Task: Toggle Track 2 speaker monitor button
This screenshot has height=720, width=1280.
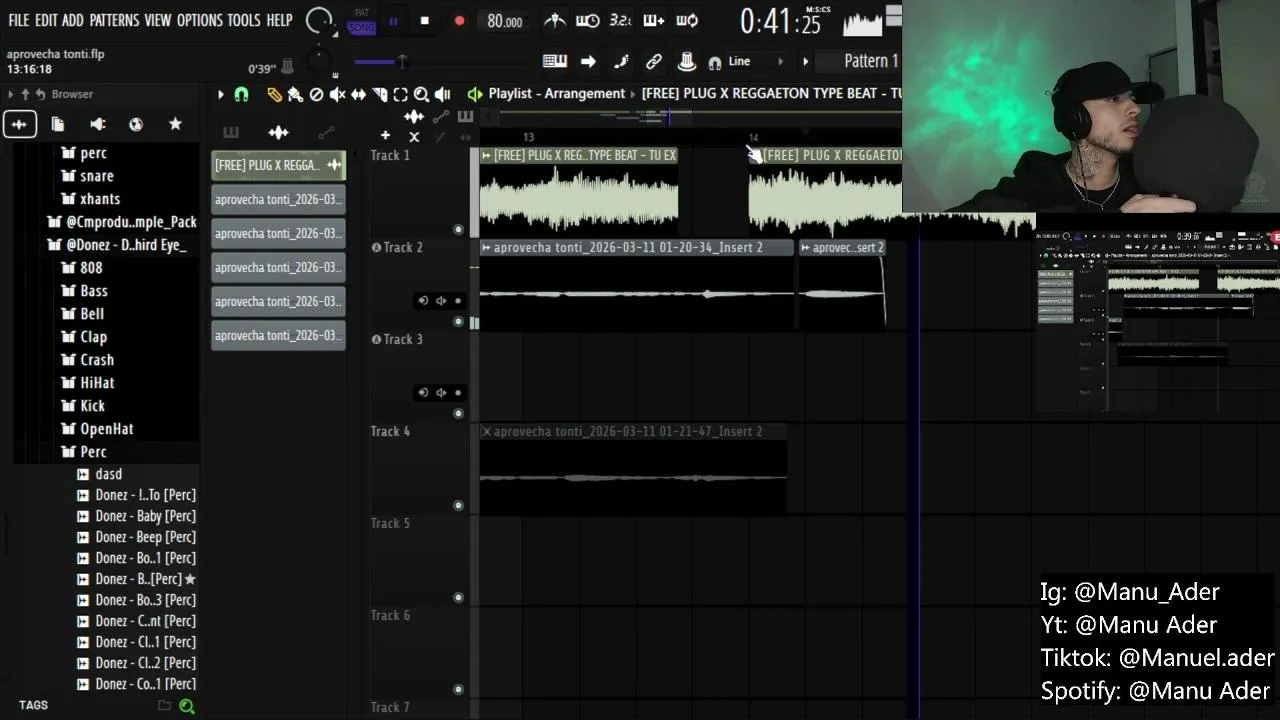Action: (440, 301)
